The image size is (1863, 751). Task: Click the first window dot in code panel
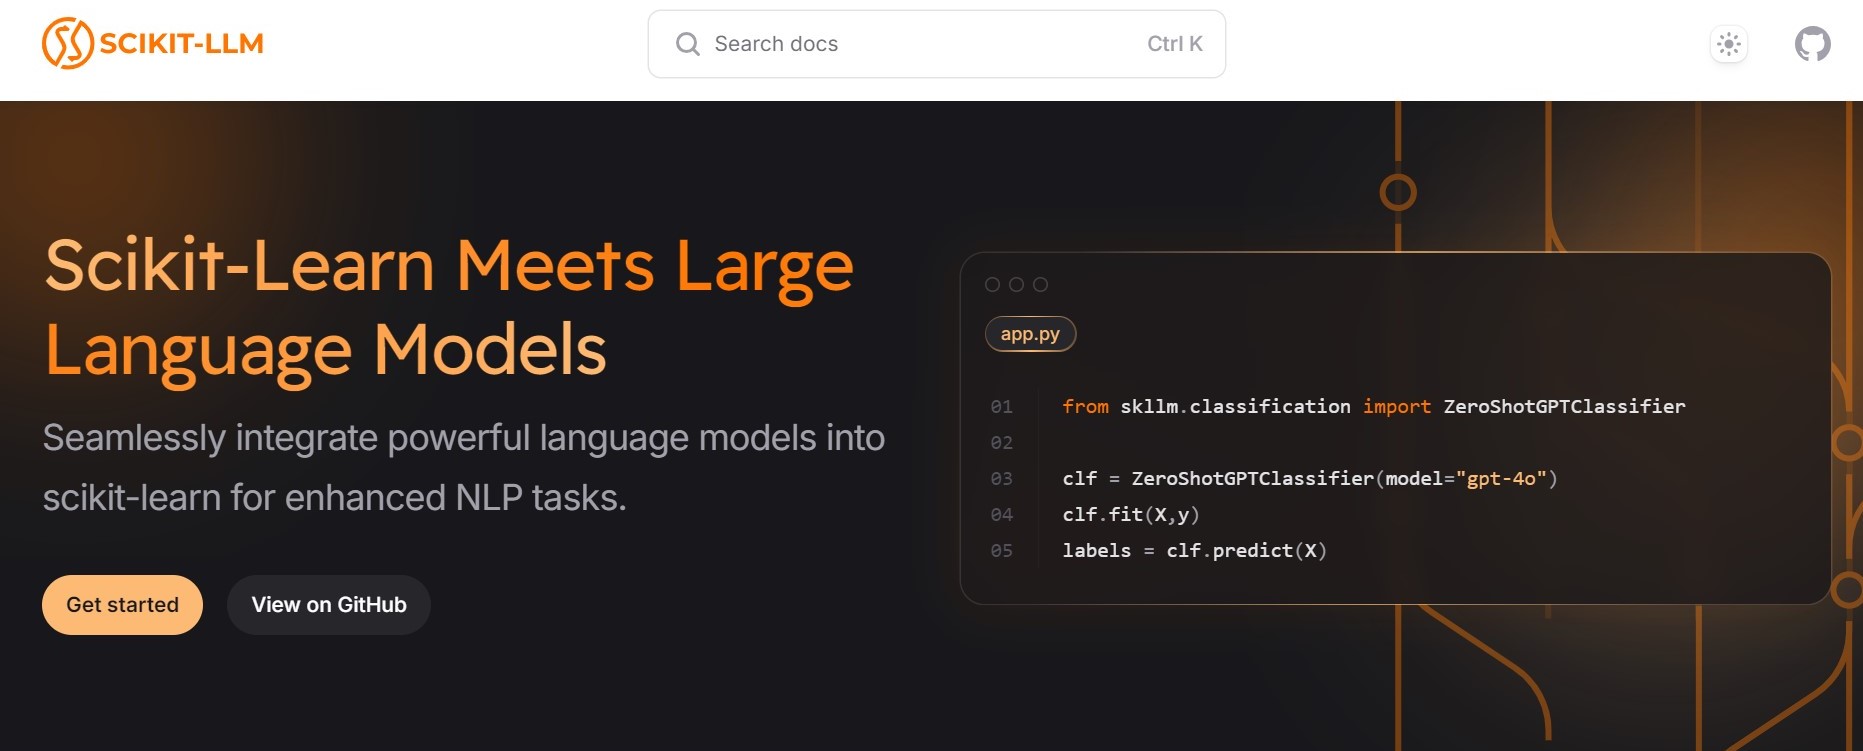(x=992, y=285)
